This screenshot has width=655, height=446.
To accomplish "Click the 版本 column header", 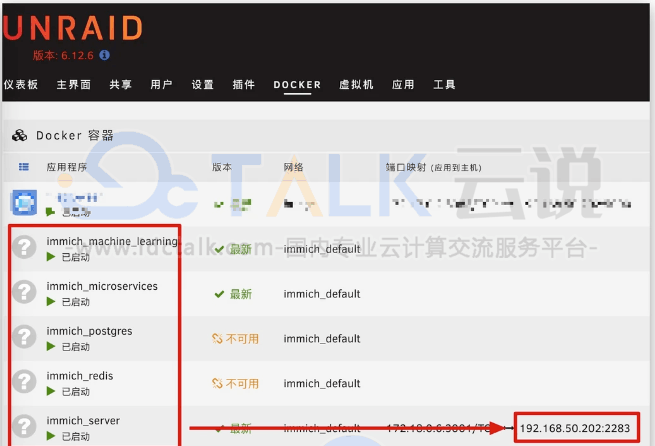I will click(222, 167).
